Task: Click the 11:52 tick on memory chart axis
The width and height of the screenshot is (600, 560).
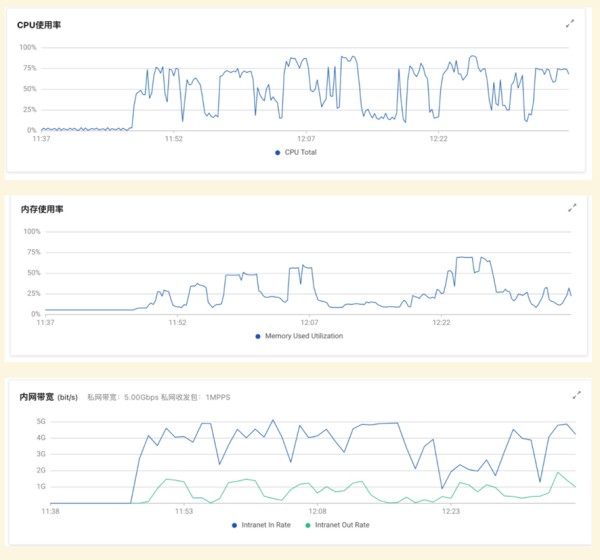Action: coord(178,322)
